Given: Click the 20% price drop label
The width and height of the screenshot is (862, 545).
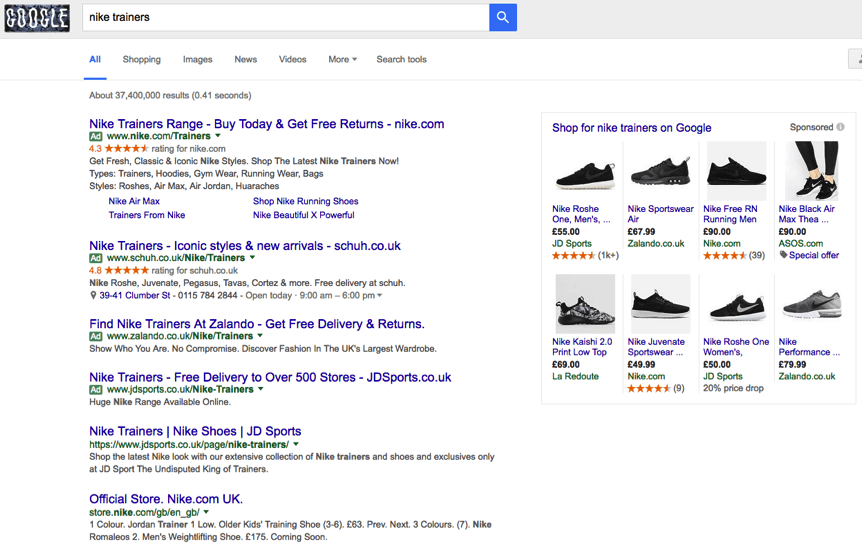Looking at the screenshot, I should click(x=733, y=388).
